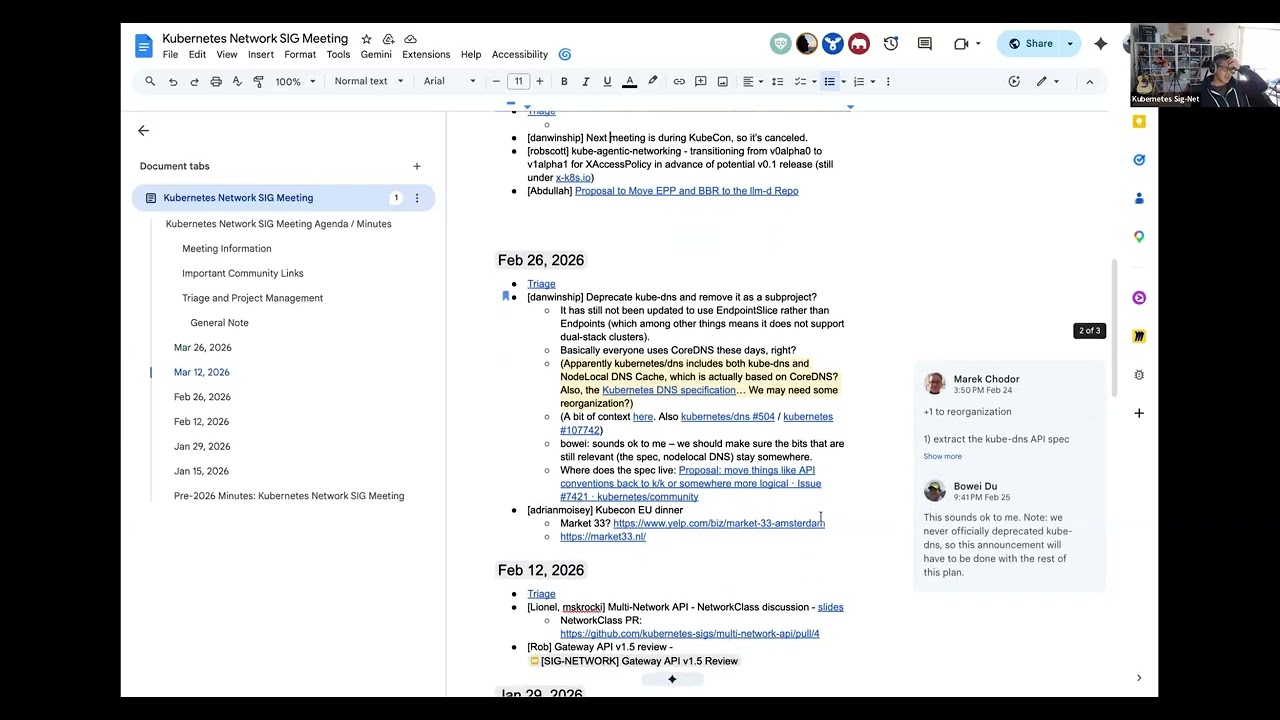The width and height of the screenshot is (1280, 720).
Task: Decrease the font size with minus
Action: [x=496, y=81]
